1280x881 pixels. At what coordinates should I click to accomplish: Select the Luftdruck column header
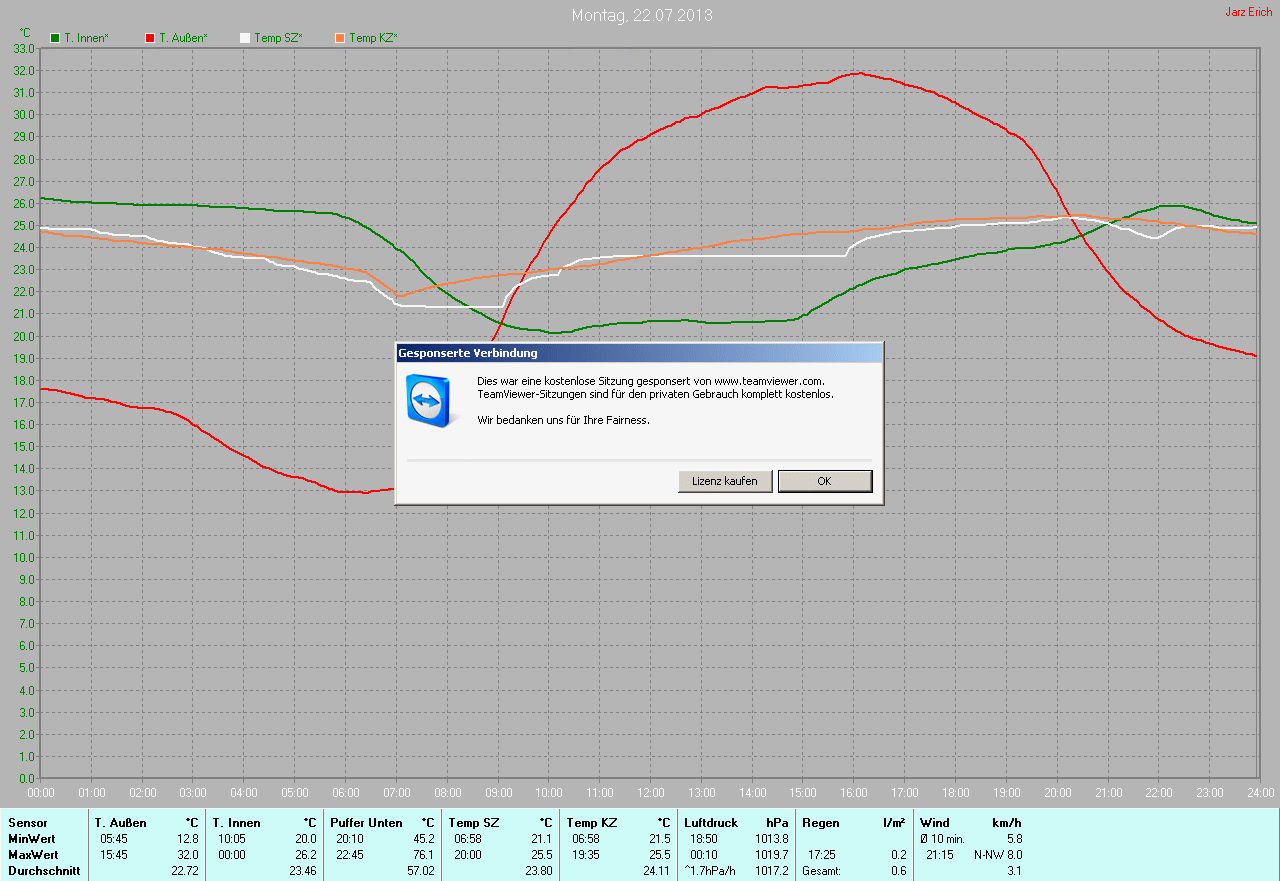click(711, 823)
